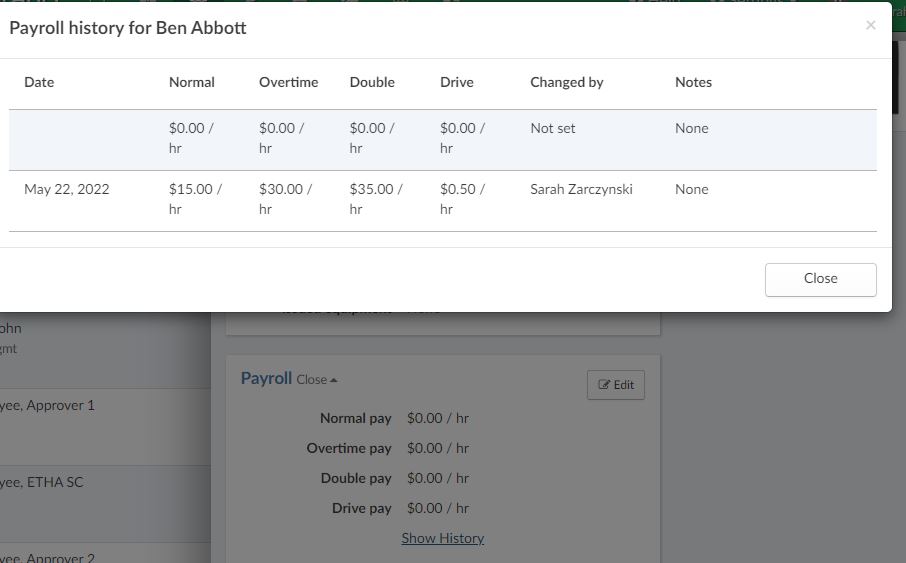Click the Date column header
This screenshot has width=906, height=563.
(39, 82)
